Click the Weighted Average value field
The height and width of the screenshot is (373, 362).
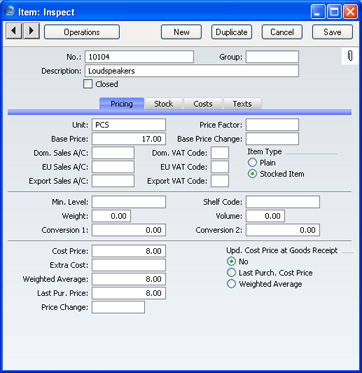[x=129, y=279]
